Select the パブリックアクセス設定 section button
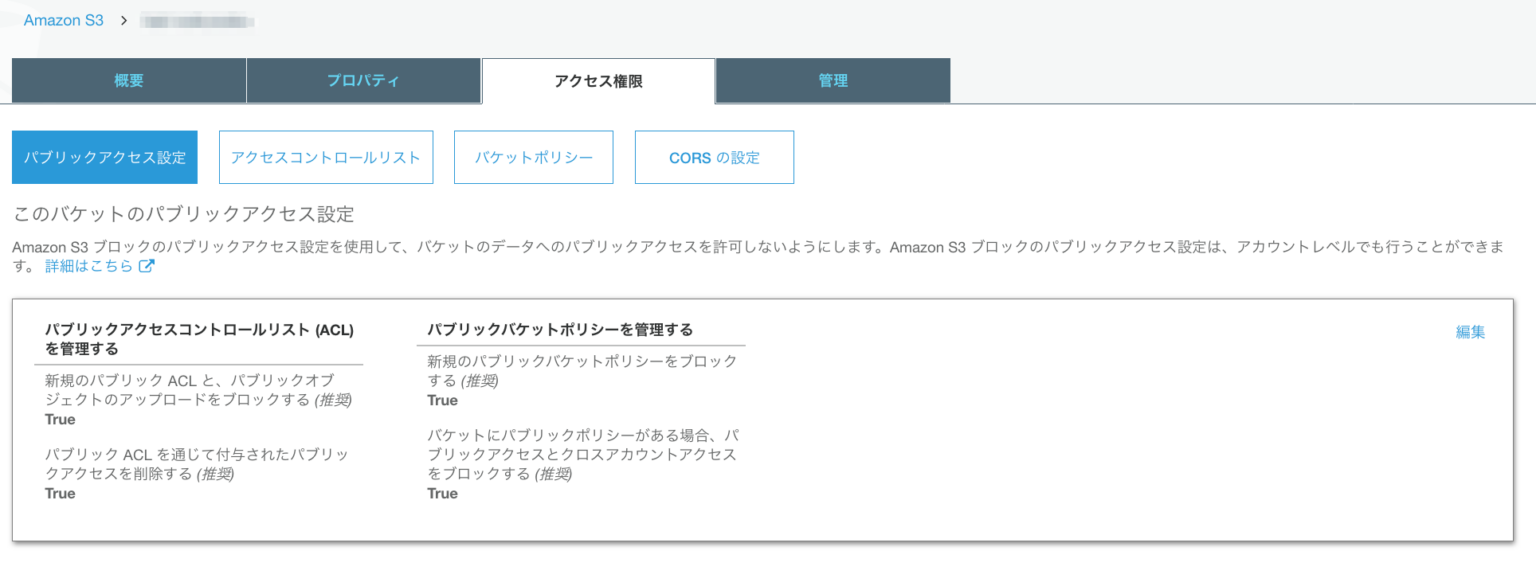The height and width of the screenshot is (586, 1536). click(104, 157)
